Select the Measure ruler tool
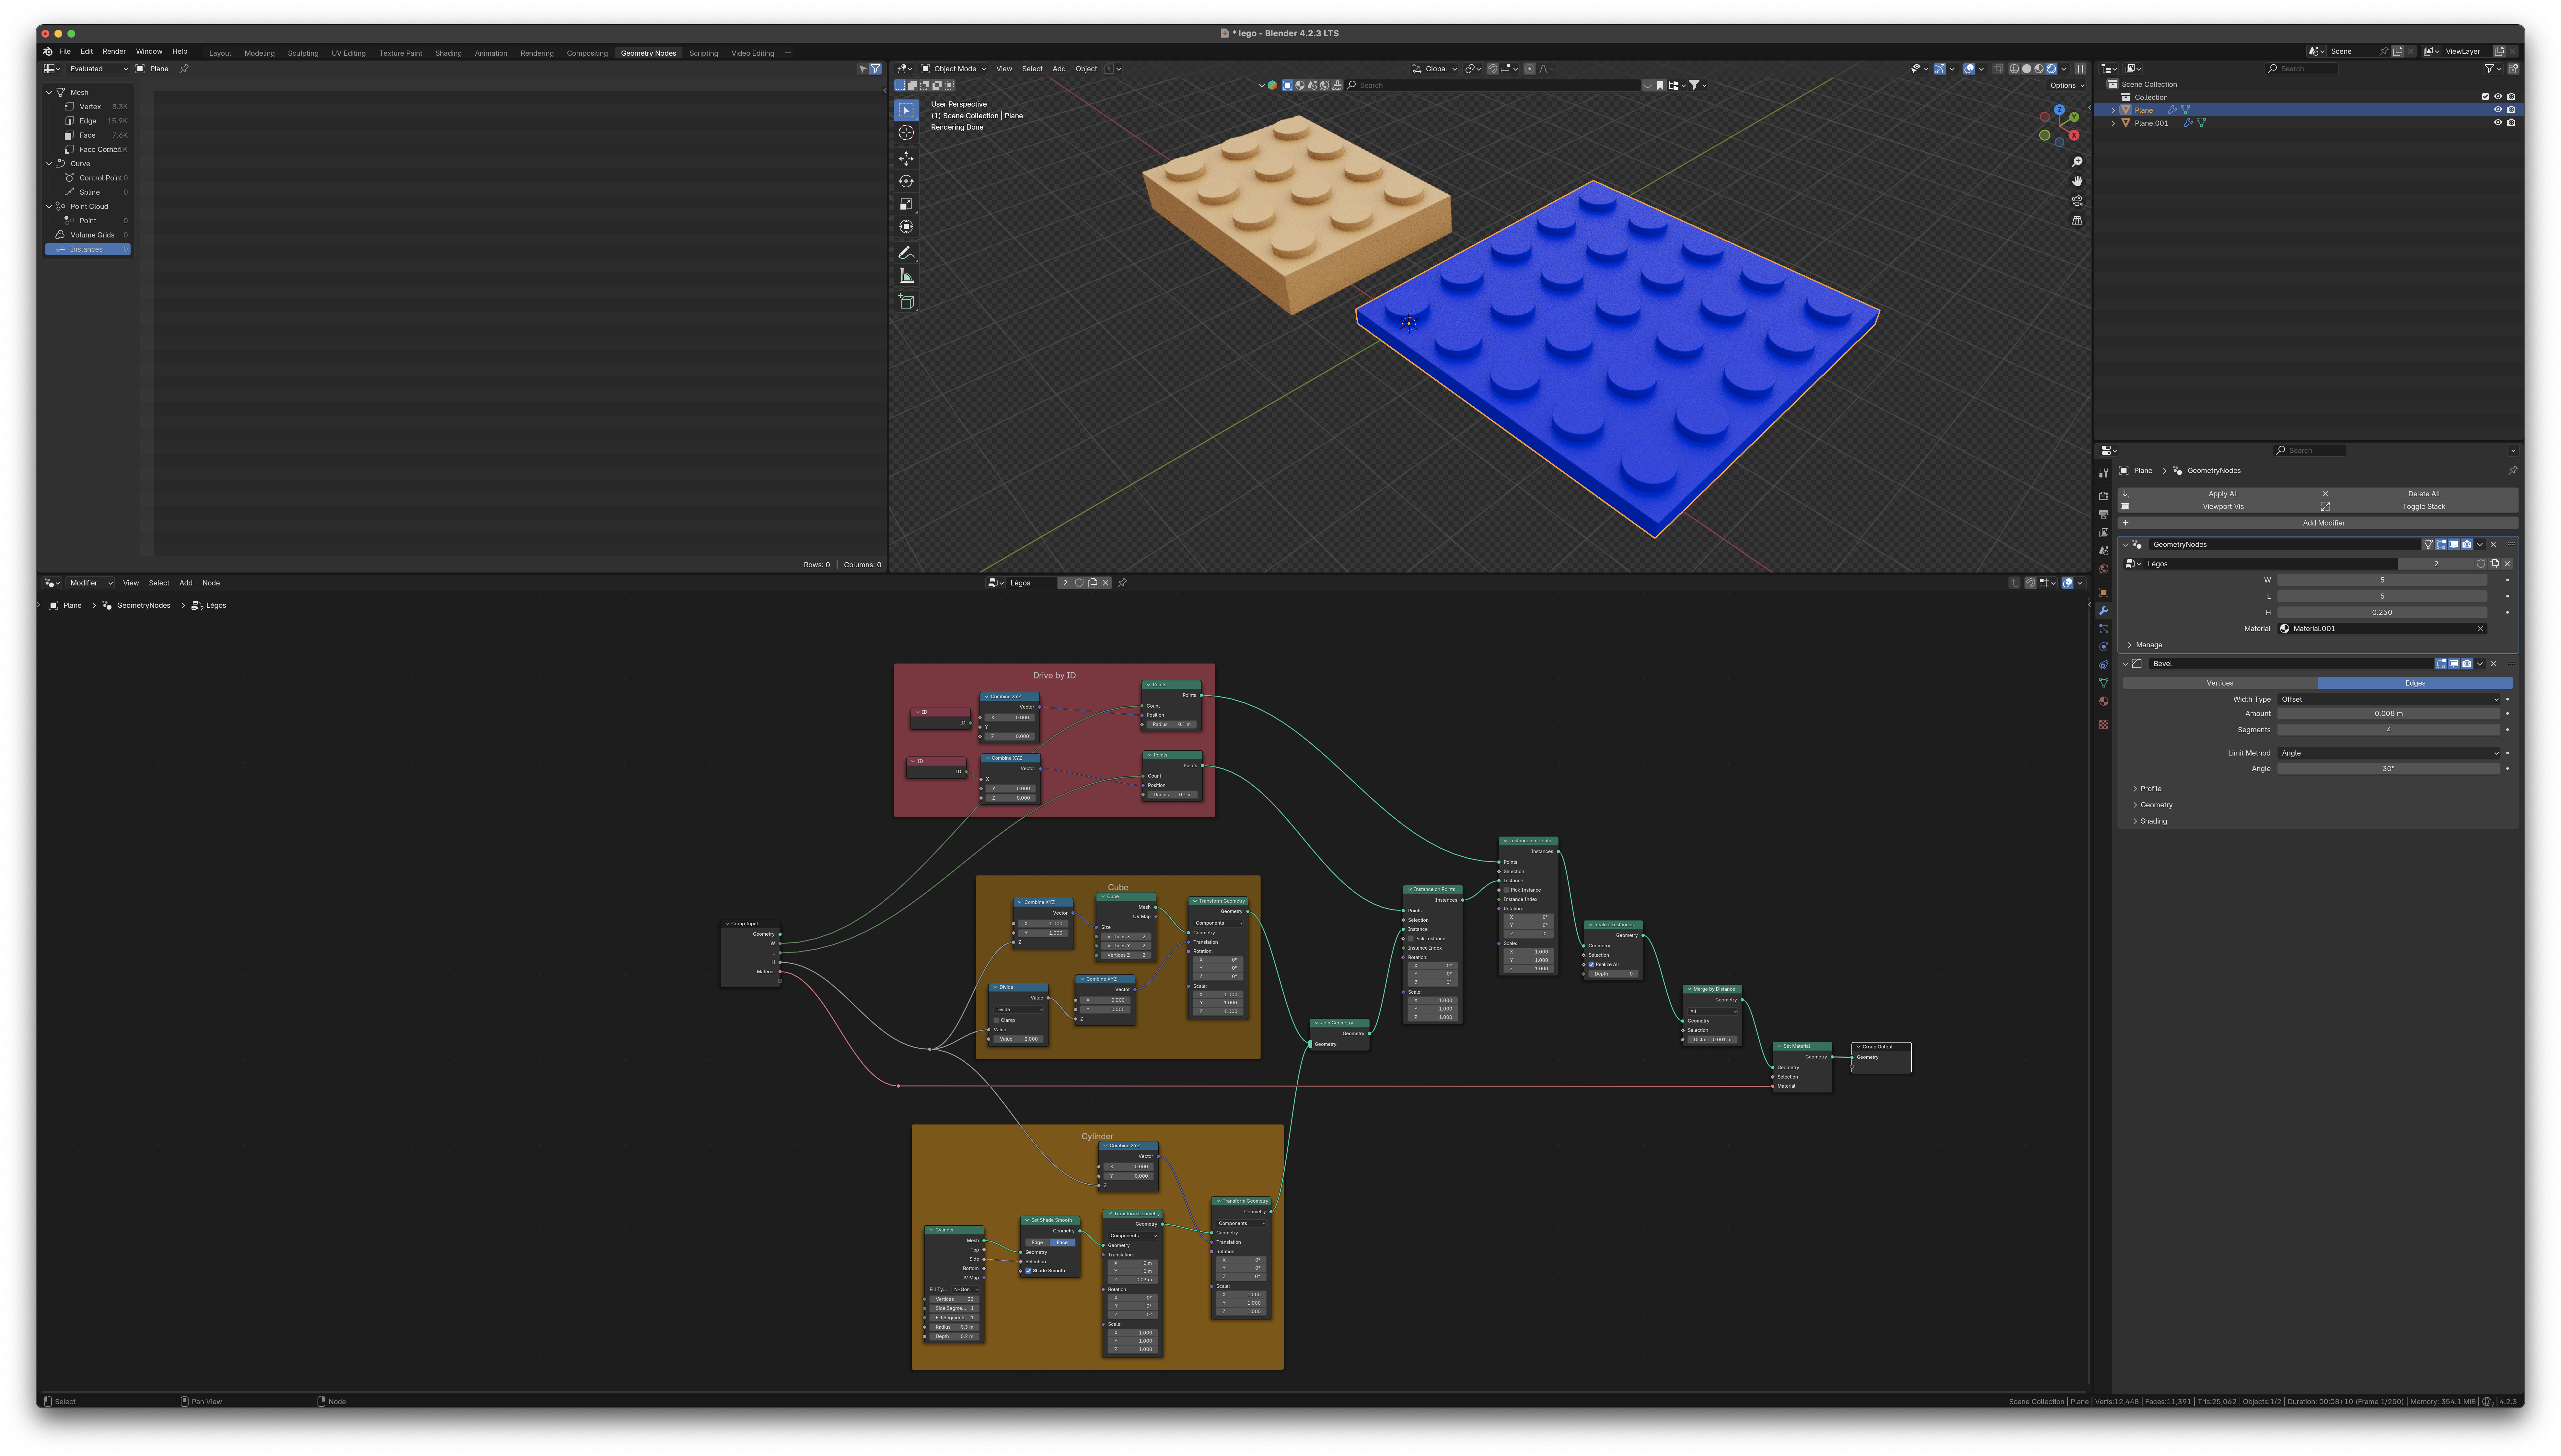This screenshot has height=1456, width=2561. click(x=906, y=276)
